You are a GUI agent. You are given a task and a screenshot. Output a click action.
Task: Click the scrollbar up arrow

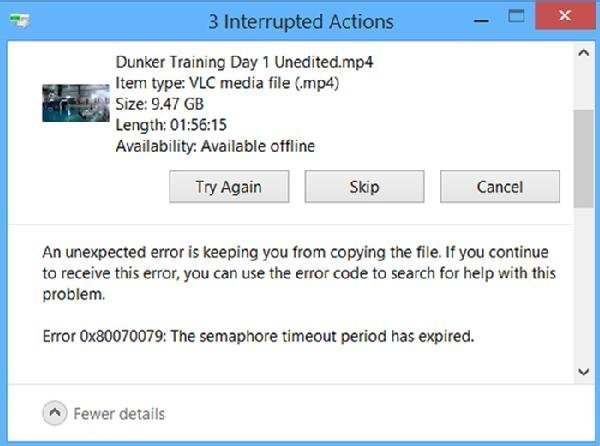[584, 53]
